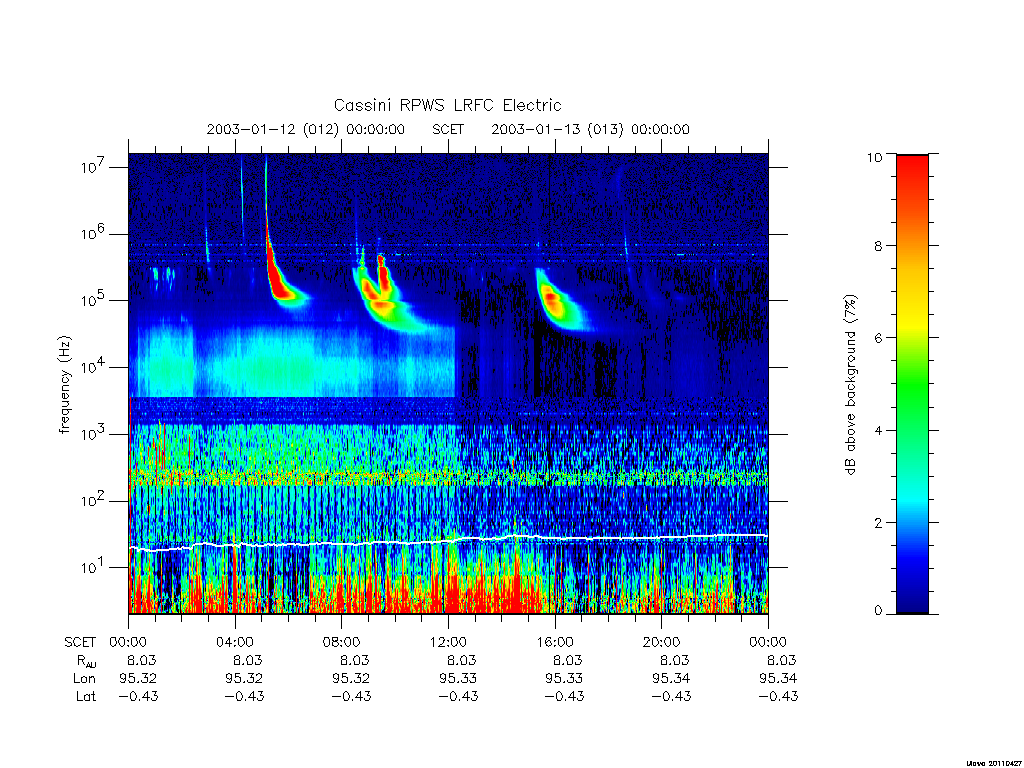Click the 10^7 frequency tick label

tap(94, 167)
